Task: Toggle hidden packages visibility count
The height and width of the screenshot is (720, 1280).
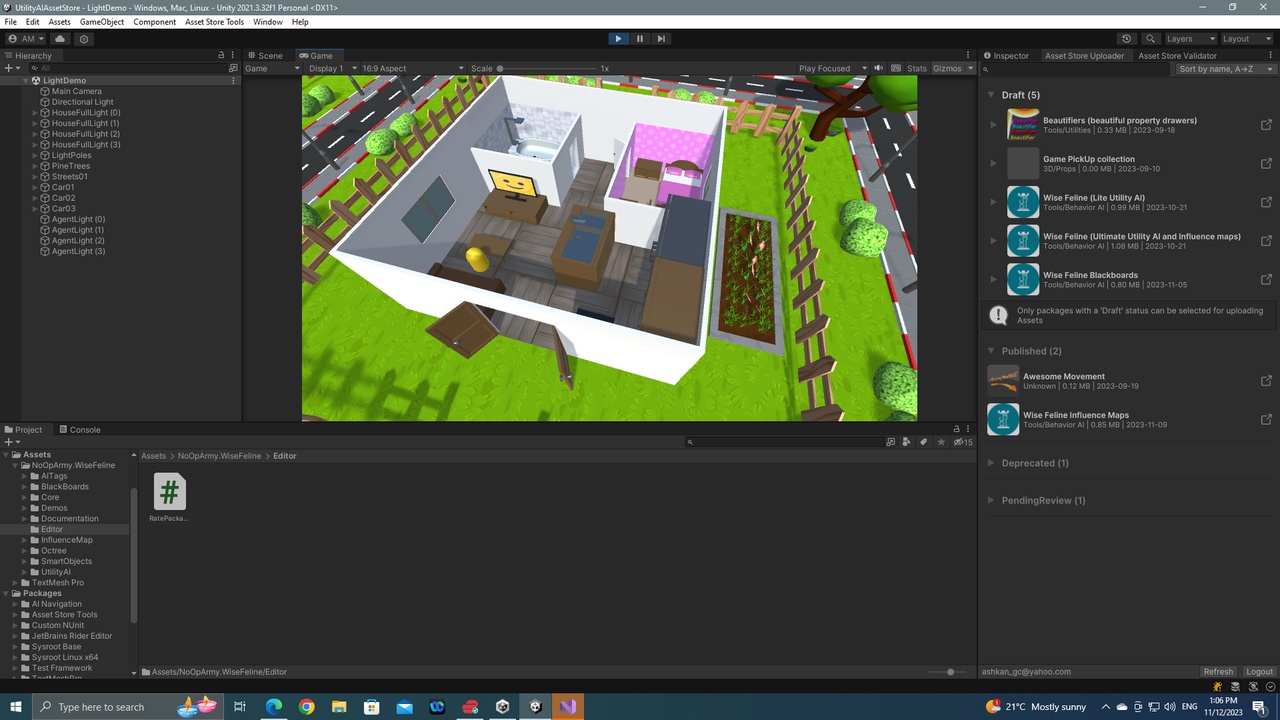Action: point(963,442)
